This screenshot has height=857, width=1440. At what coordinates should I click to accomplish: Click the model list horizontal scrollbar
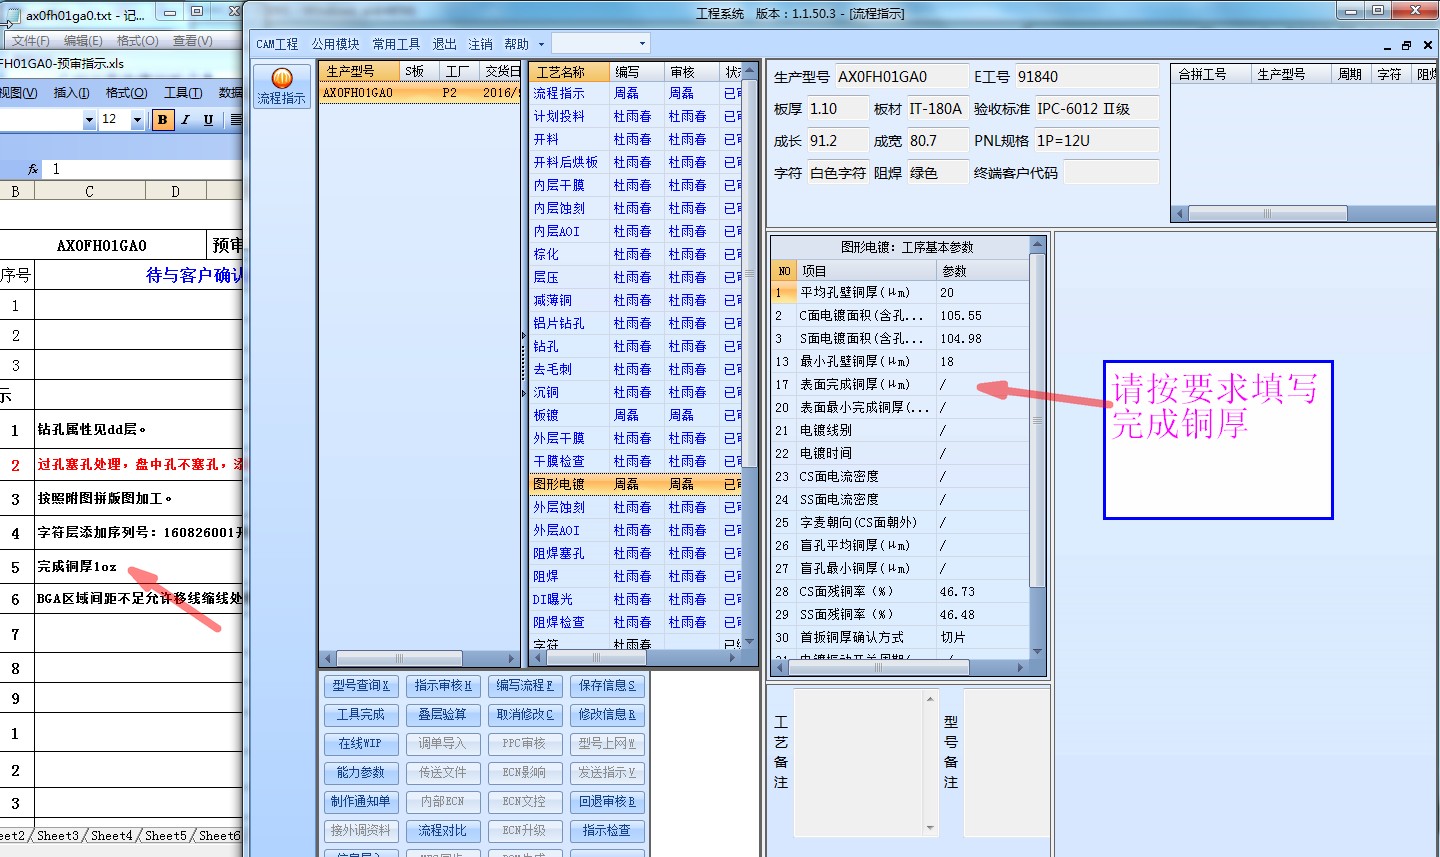pos(420,659)
